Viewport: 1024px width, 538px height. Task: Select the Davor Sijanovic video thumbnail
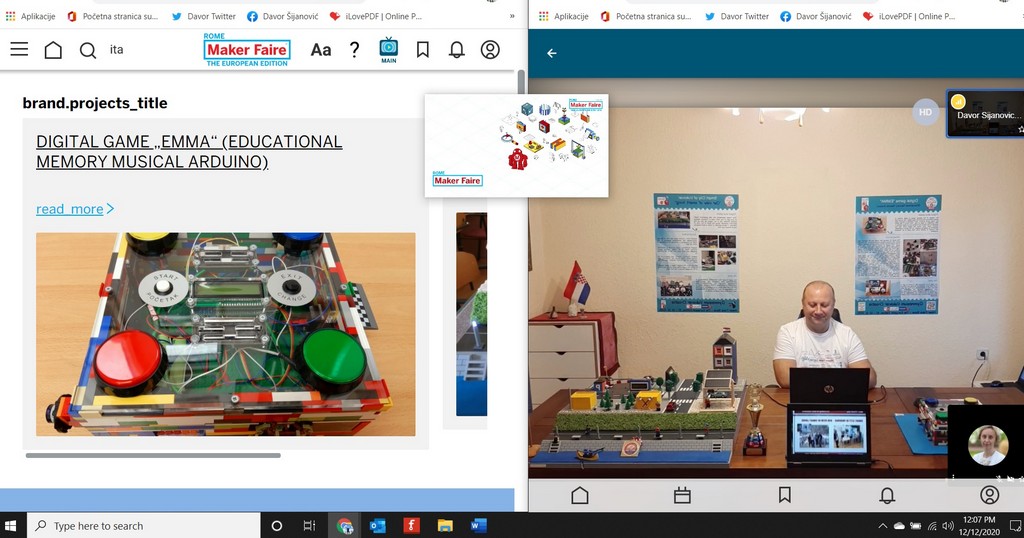[984, 115]
